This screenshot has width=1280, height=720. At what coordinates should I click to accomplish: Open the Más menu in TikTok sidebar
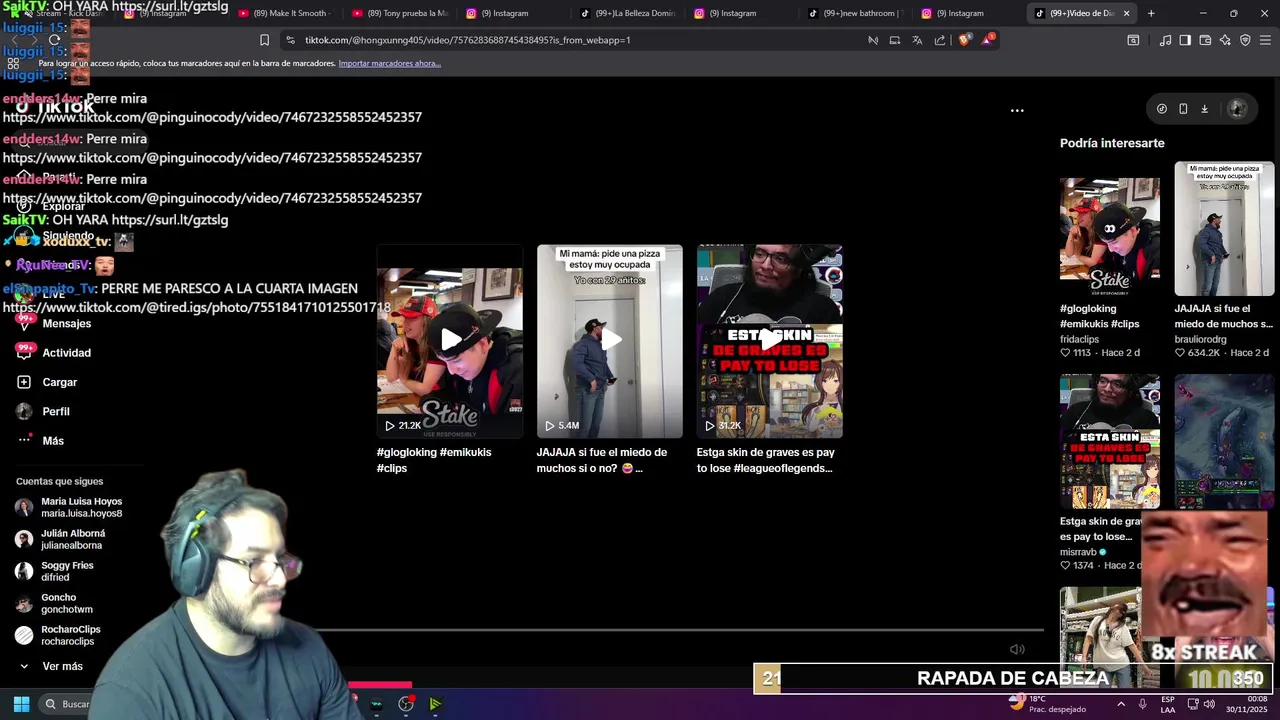53,441
